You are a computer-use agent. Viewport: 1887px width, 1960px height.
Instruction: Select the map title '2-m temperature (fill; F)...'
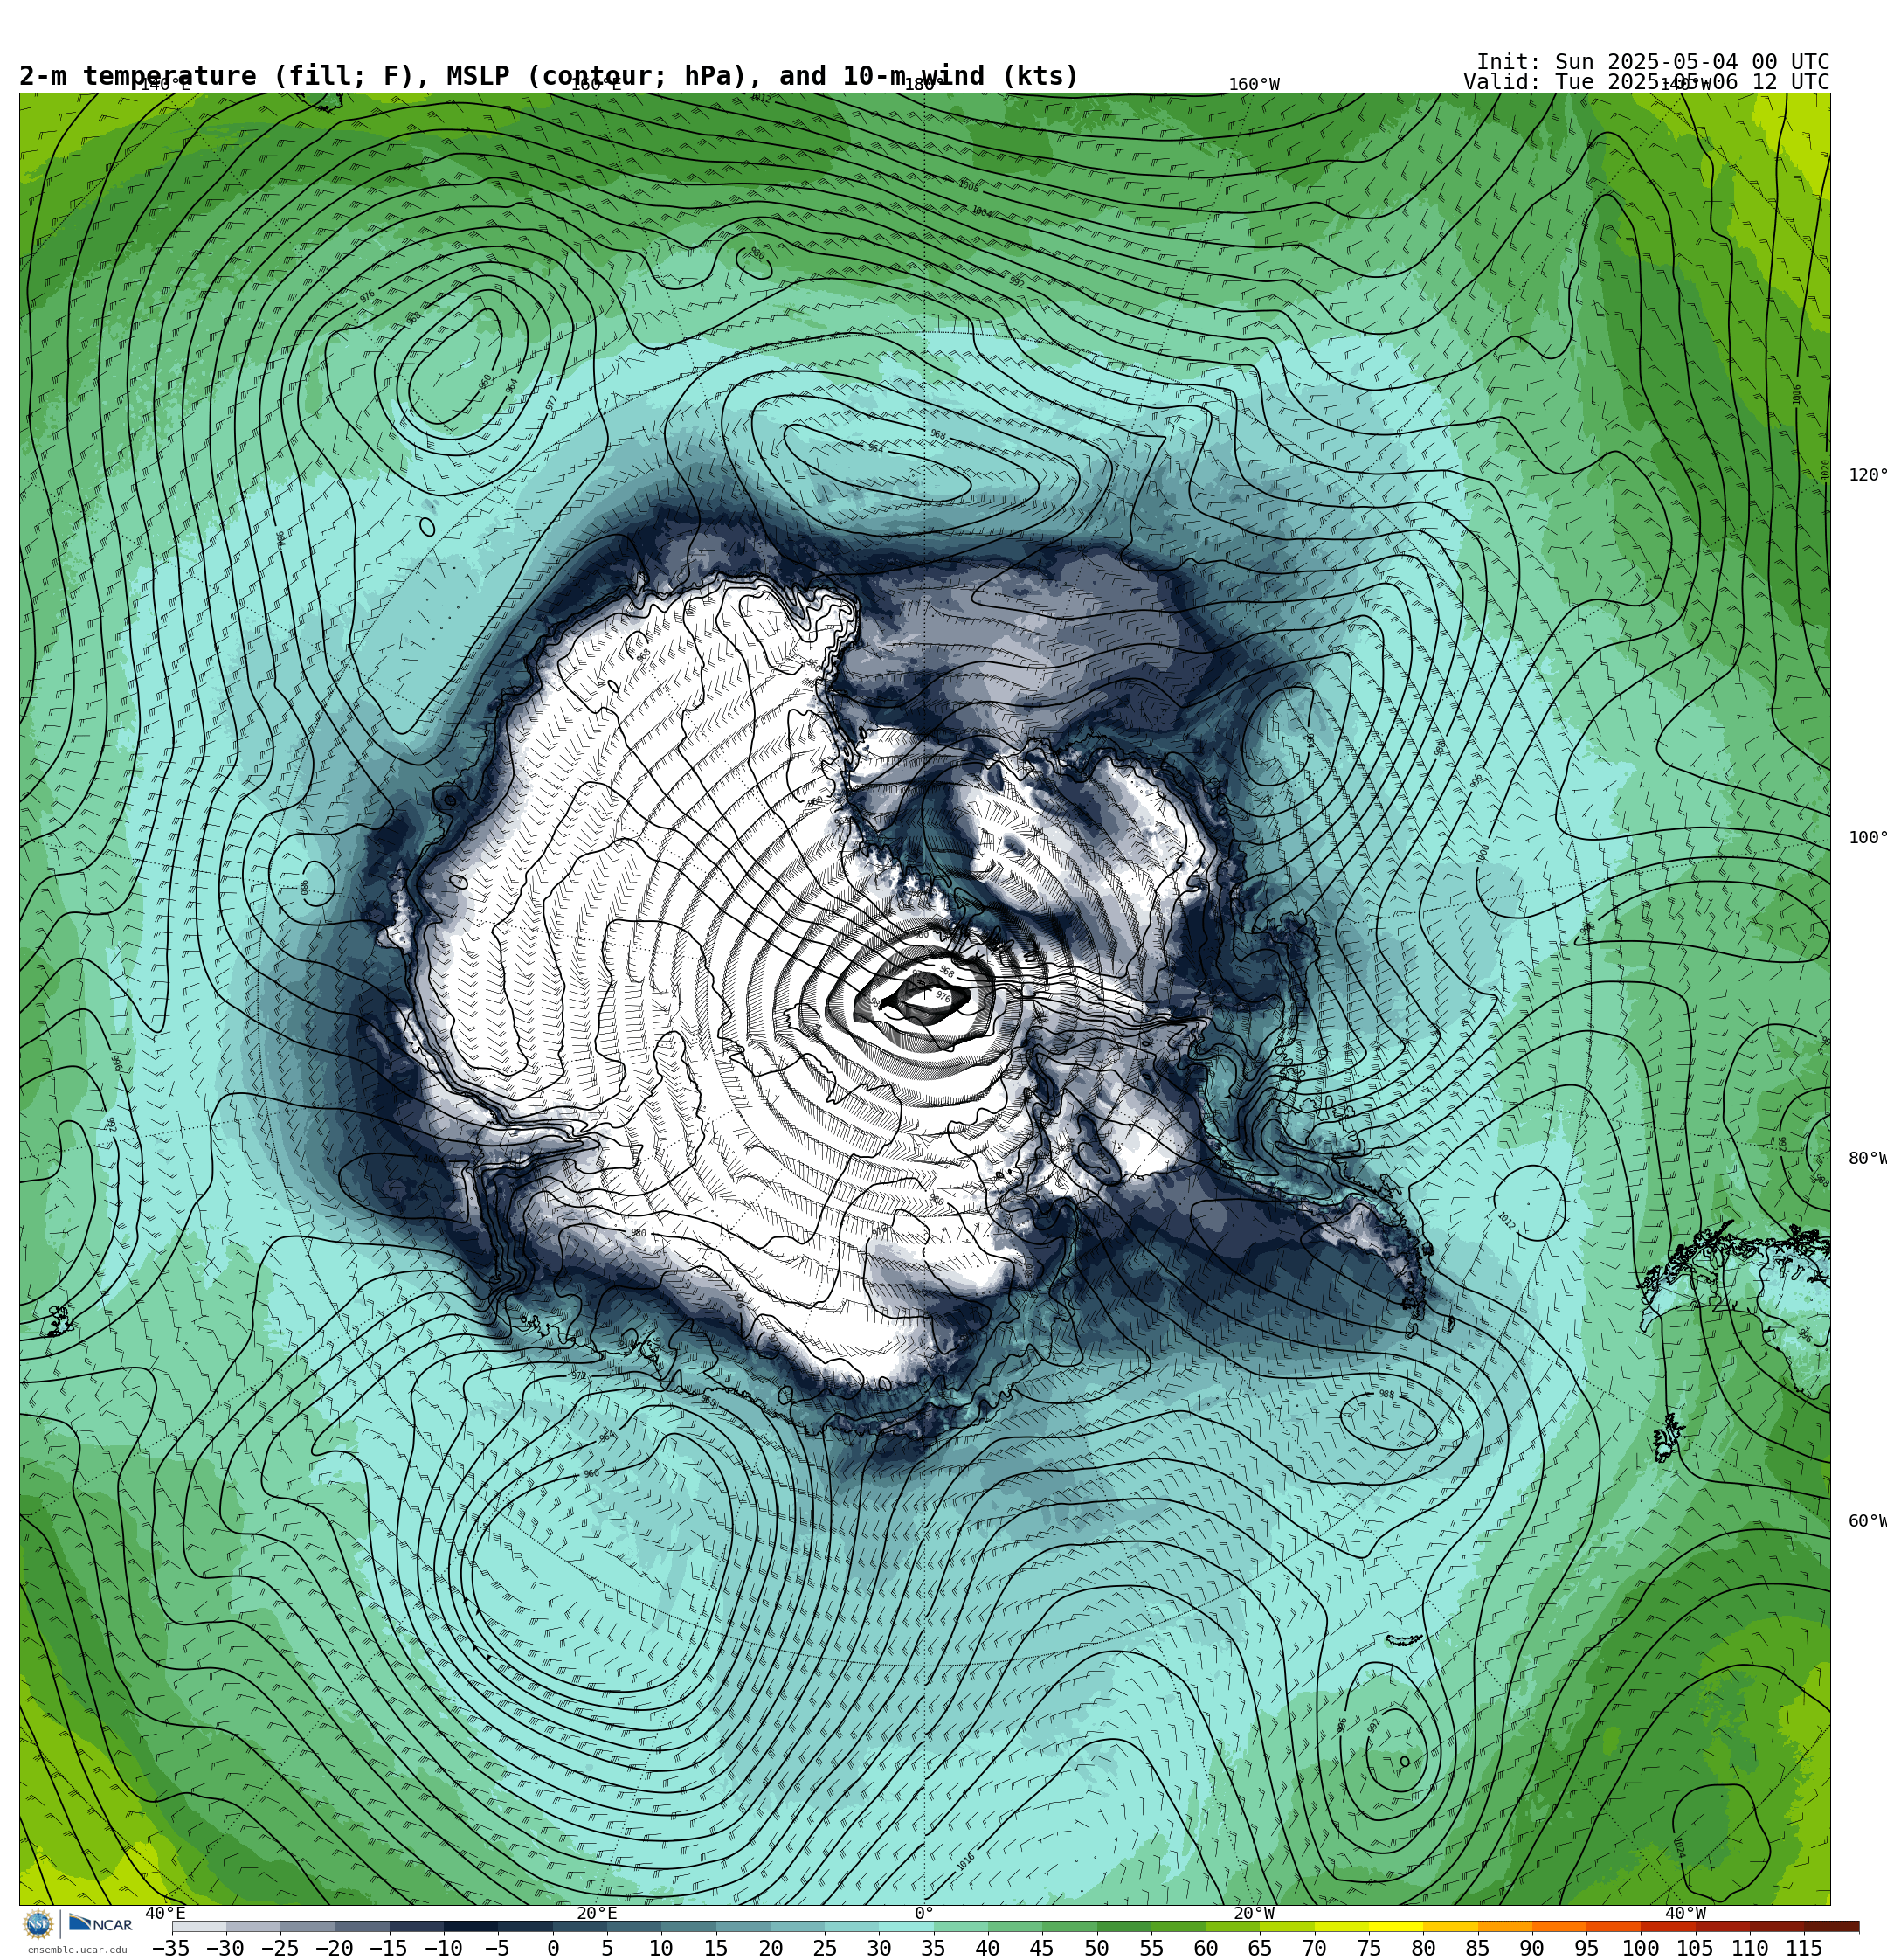click(549, 76)
